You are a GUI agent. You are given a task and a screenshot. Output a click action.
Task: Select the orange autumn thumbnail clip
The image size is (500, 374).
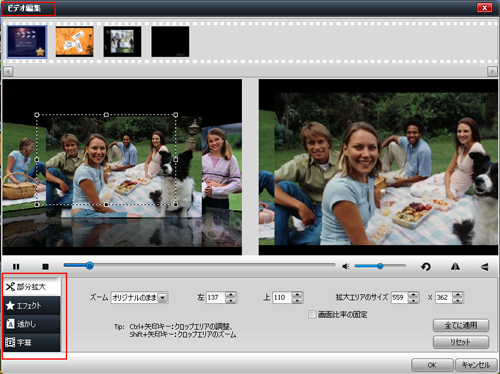coord(74,42)
